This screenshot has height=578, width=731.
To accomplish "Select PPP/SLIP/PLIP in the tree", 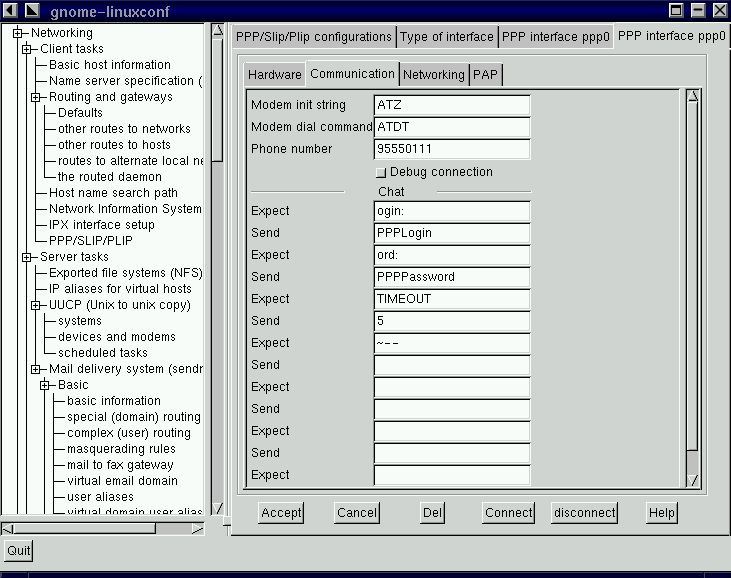I will tap(90, 241).
